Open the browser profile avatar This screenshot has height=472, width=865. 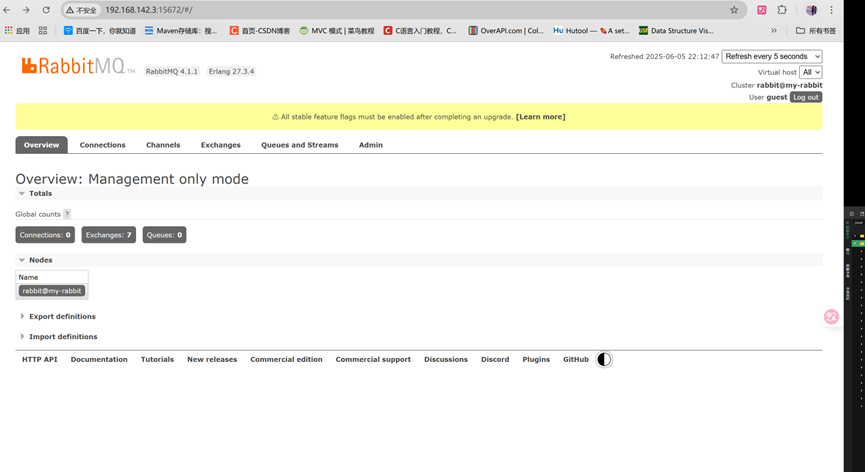click(x=811, y=10)
